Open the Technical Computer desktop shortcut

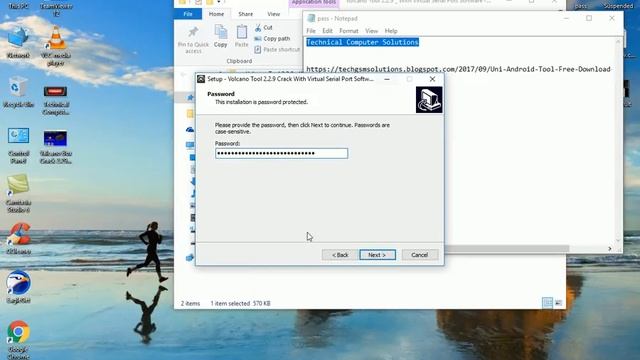[56, 99]
